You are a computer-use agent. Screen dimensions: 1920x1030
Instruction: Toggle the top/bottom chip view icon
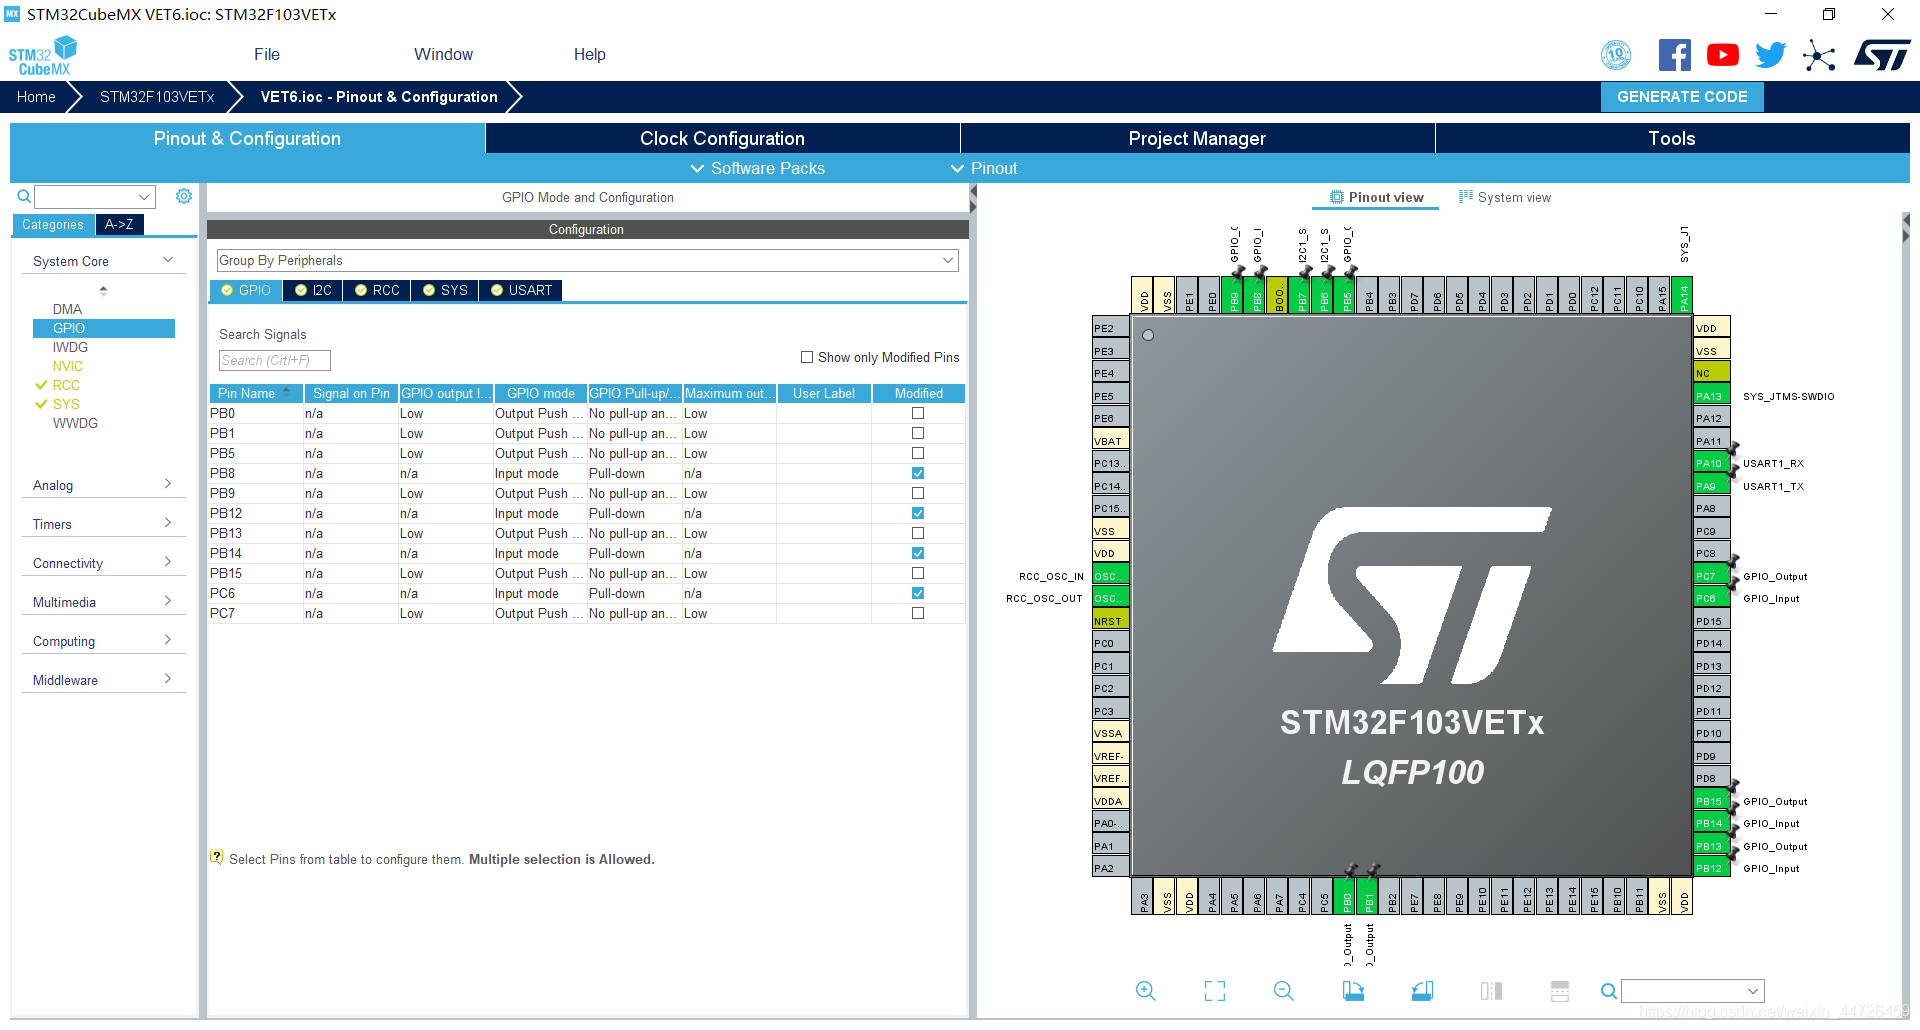coord(1560,991)
